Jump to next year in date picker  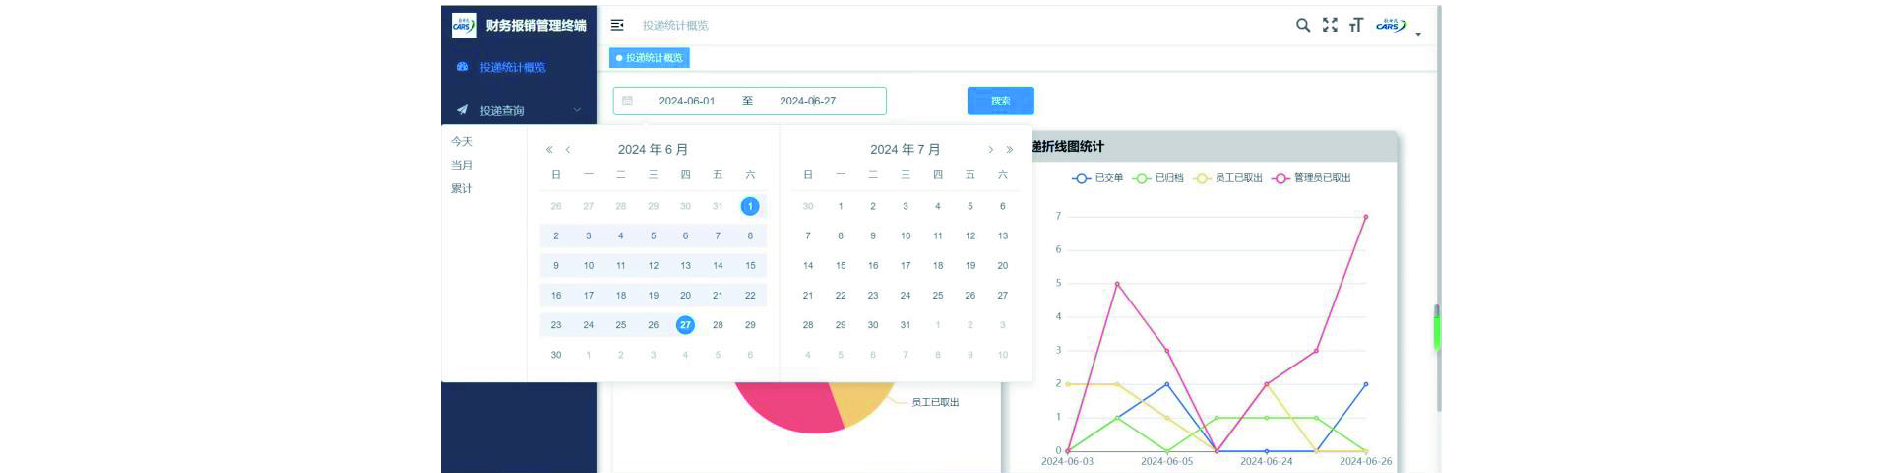pyautogui.click(x=1010, y=150)
